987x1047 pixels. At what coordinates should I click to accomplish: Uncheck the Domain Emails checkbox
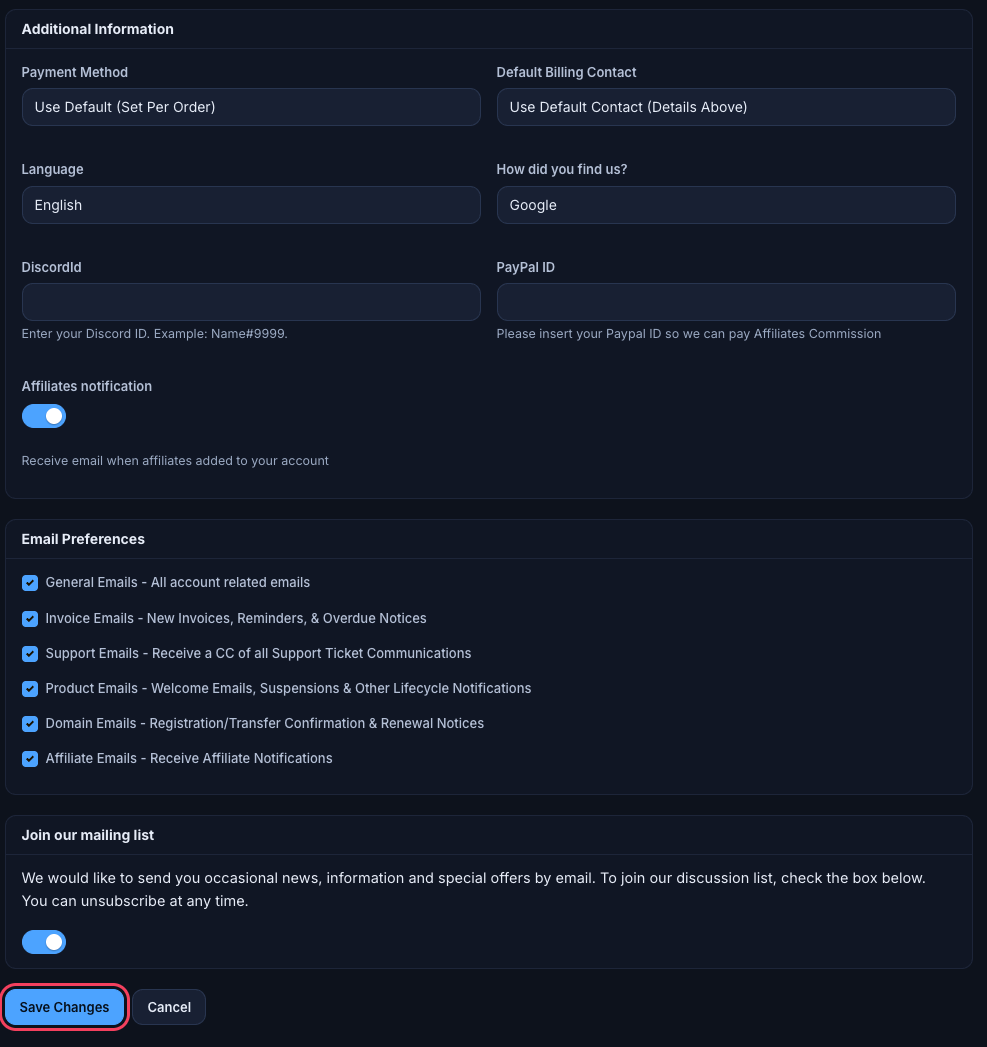click(30, 724)
